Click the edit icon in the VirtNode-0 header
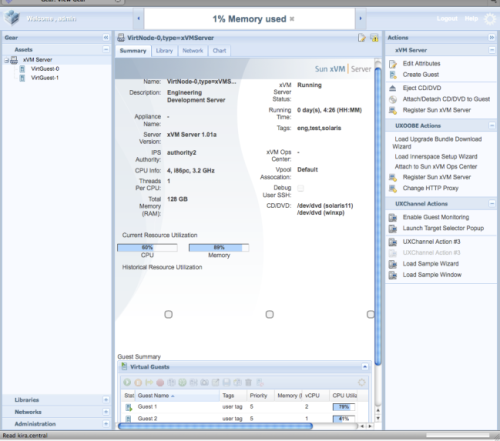Viewport: 500px width, 441px height. tap(362, 38)
